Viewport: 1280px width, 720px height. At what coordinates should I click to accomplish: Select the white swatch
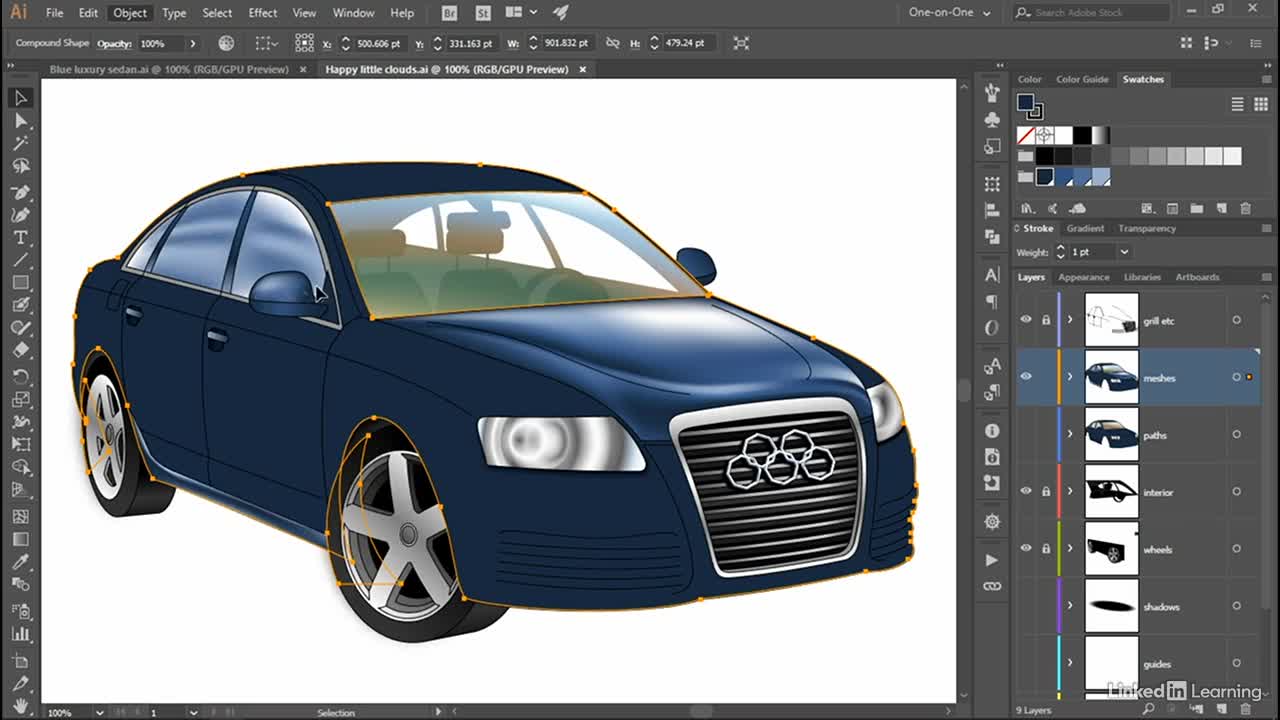[1064, 135]
